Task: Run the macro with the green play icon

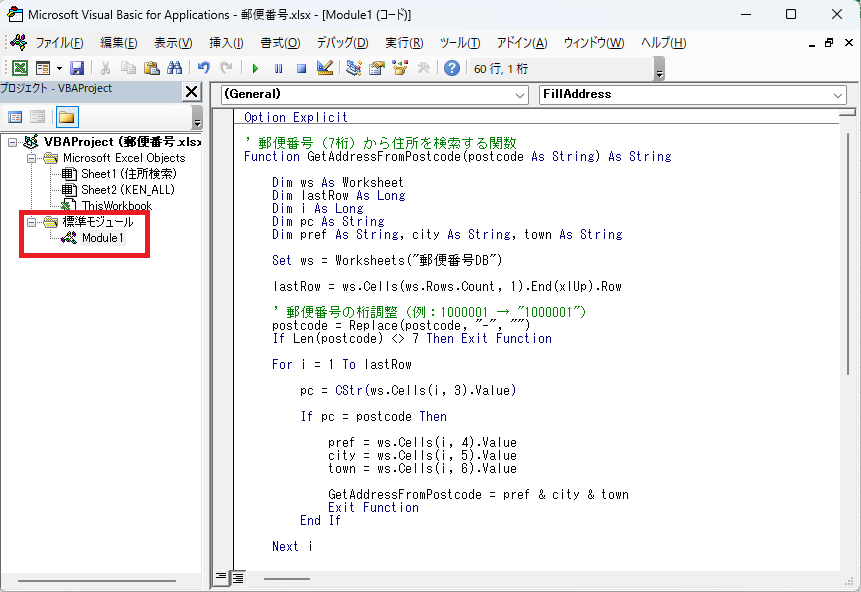Action: (x=255, y=68)
